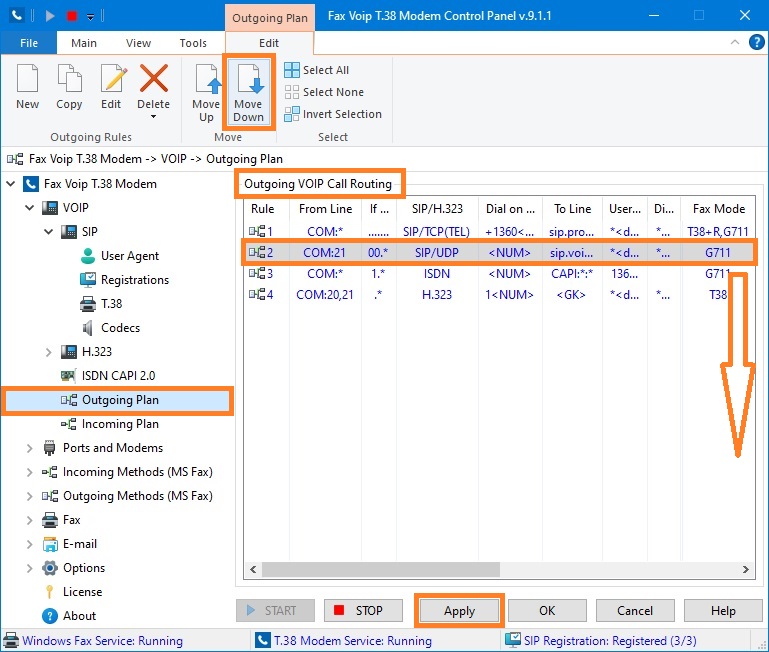Click the red stop icon in quick access toolbar
Image resolution: width=769 pixels, height=652 pixels.
[72, 16]
